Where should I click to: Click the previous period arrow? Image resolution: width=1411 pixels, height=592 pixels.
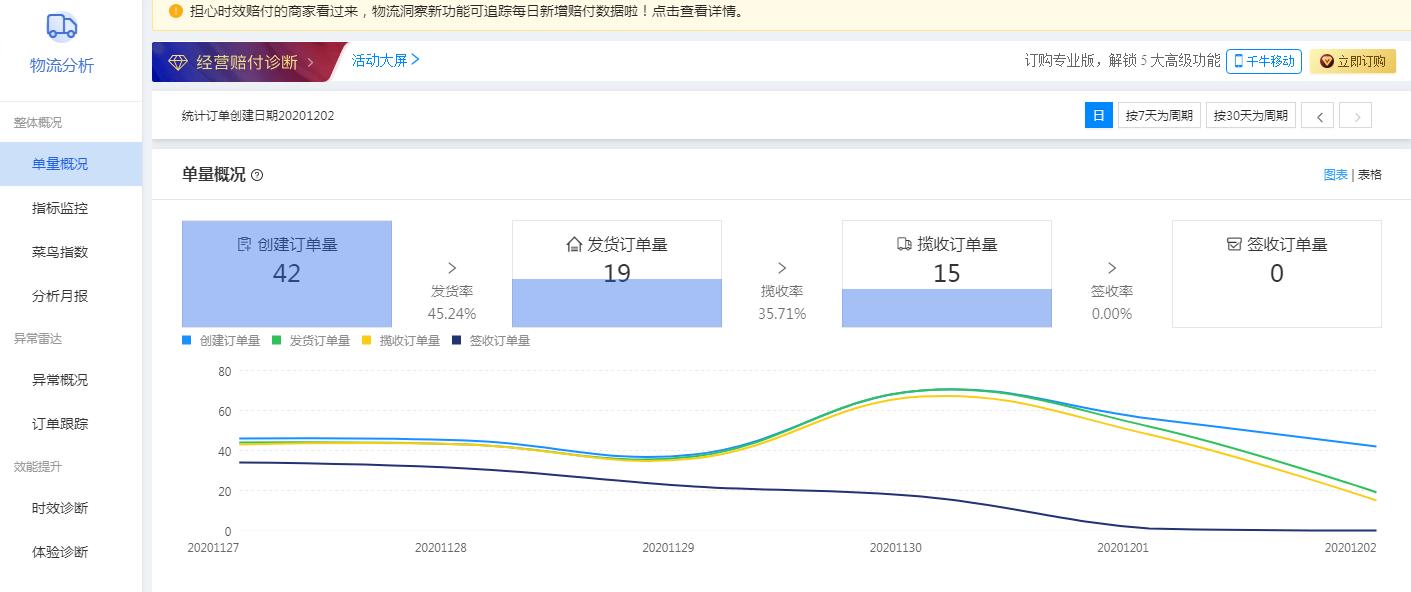pyautogui.click(x=1317, y=115)
